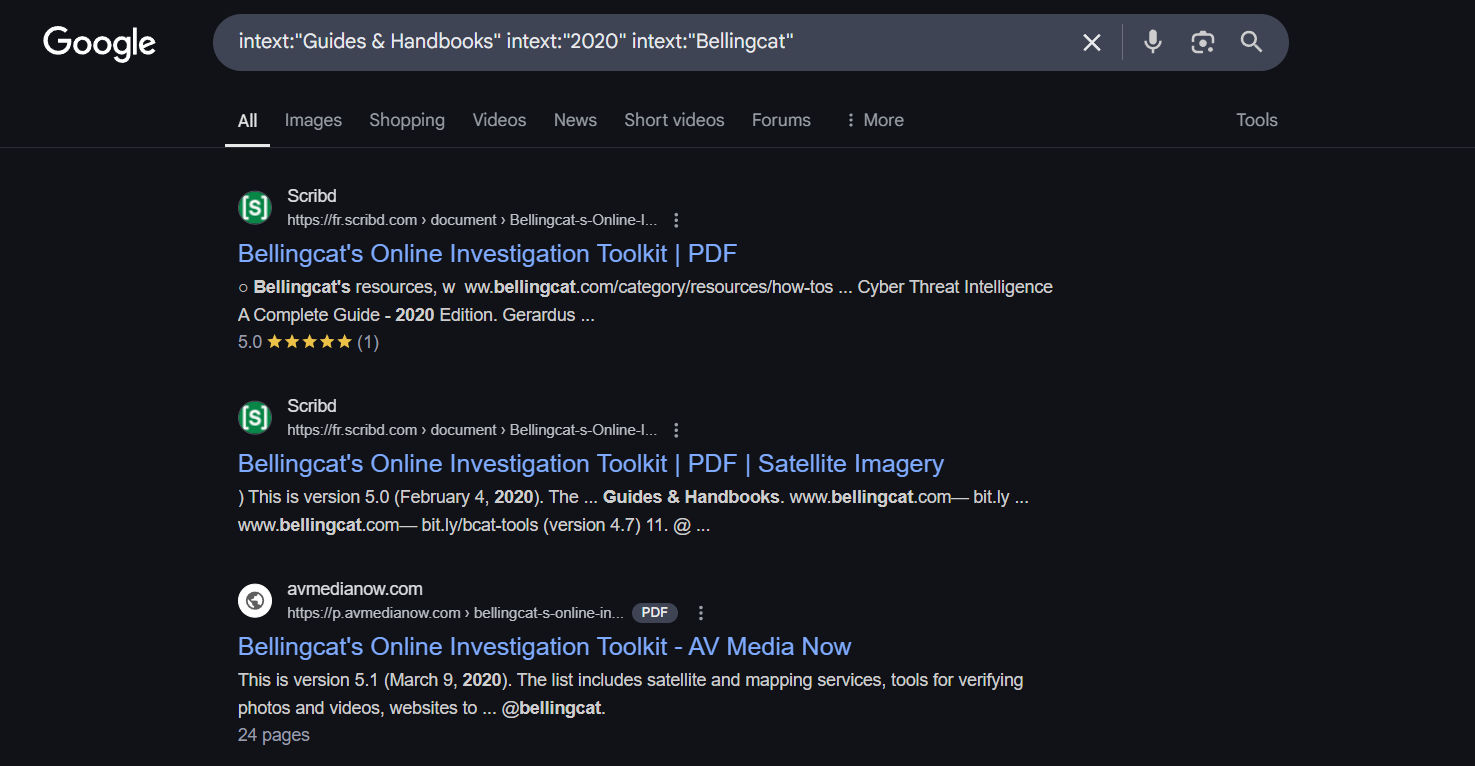Open the Tools filter options
Viewport: 1475px width, 766px height.
pos(1256,120)
